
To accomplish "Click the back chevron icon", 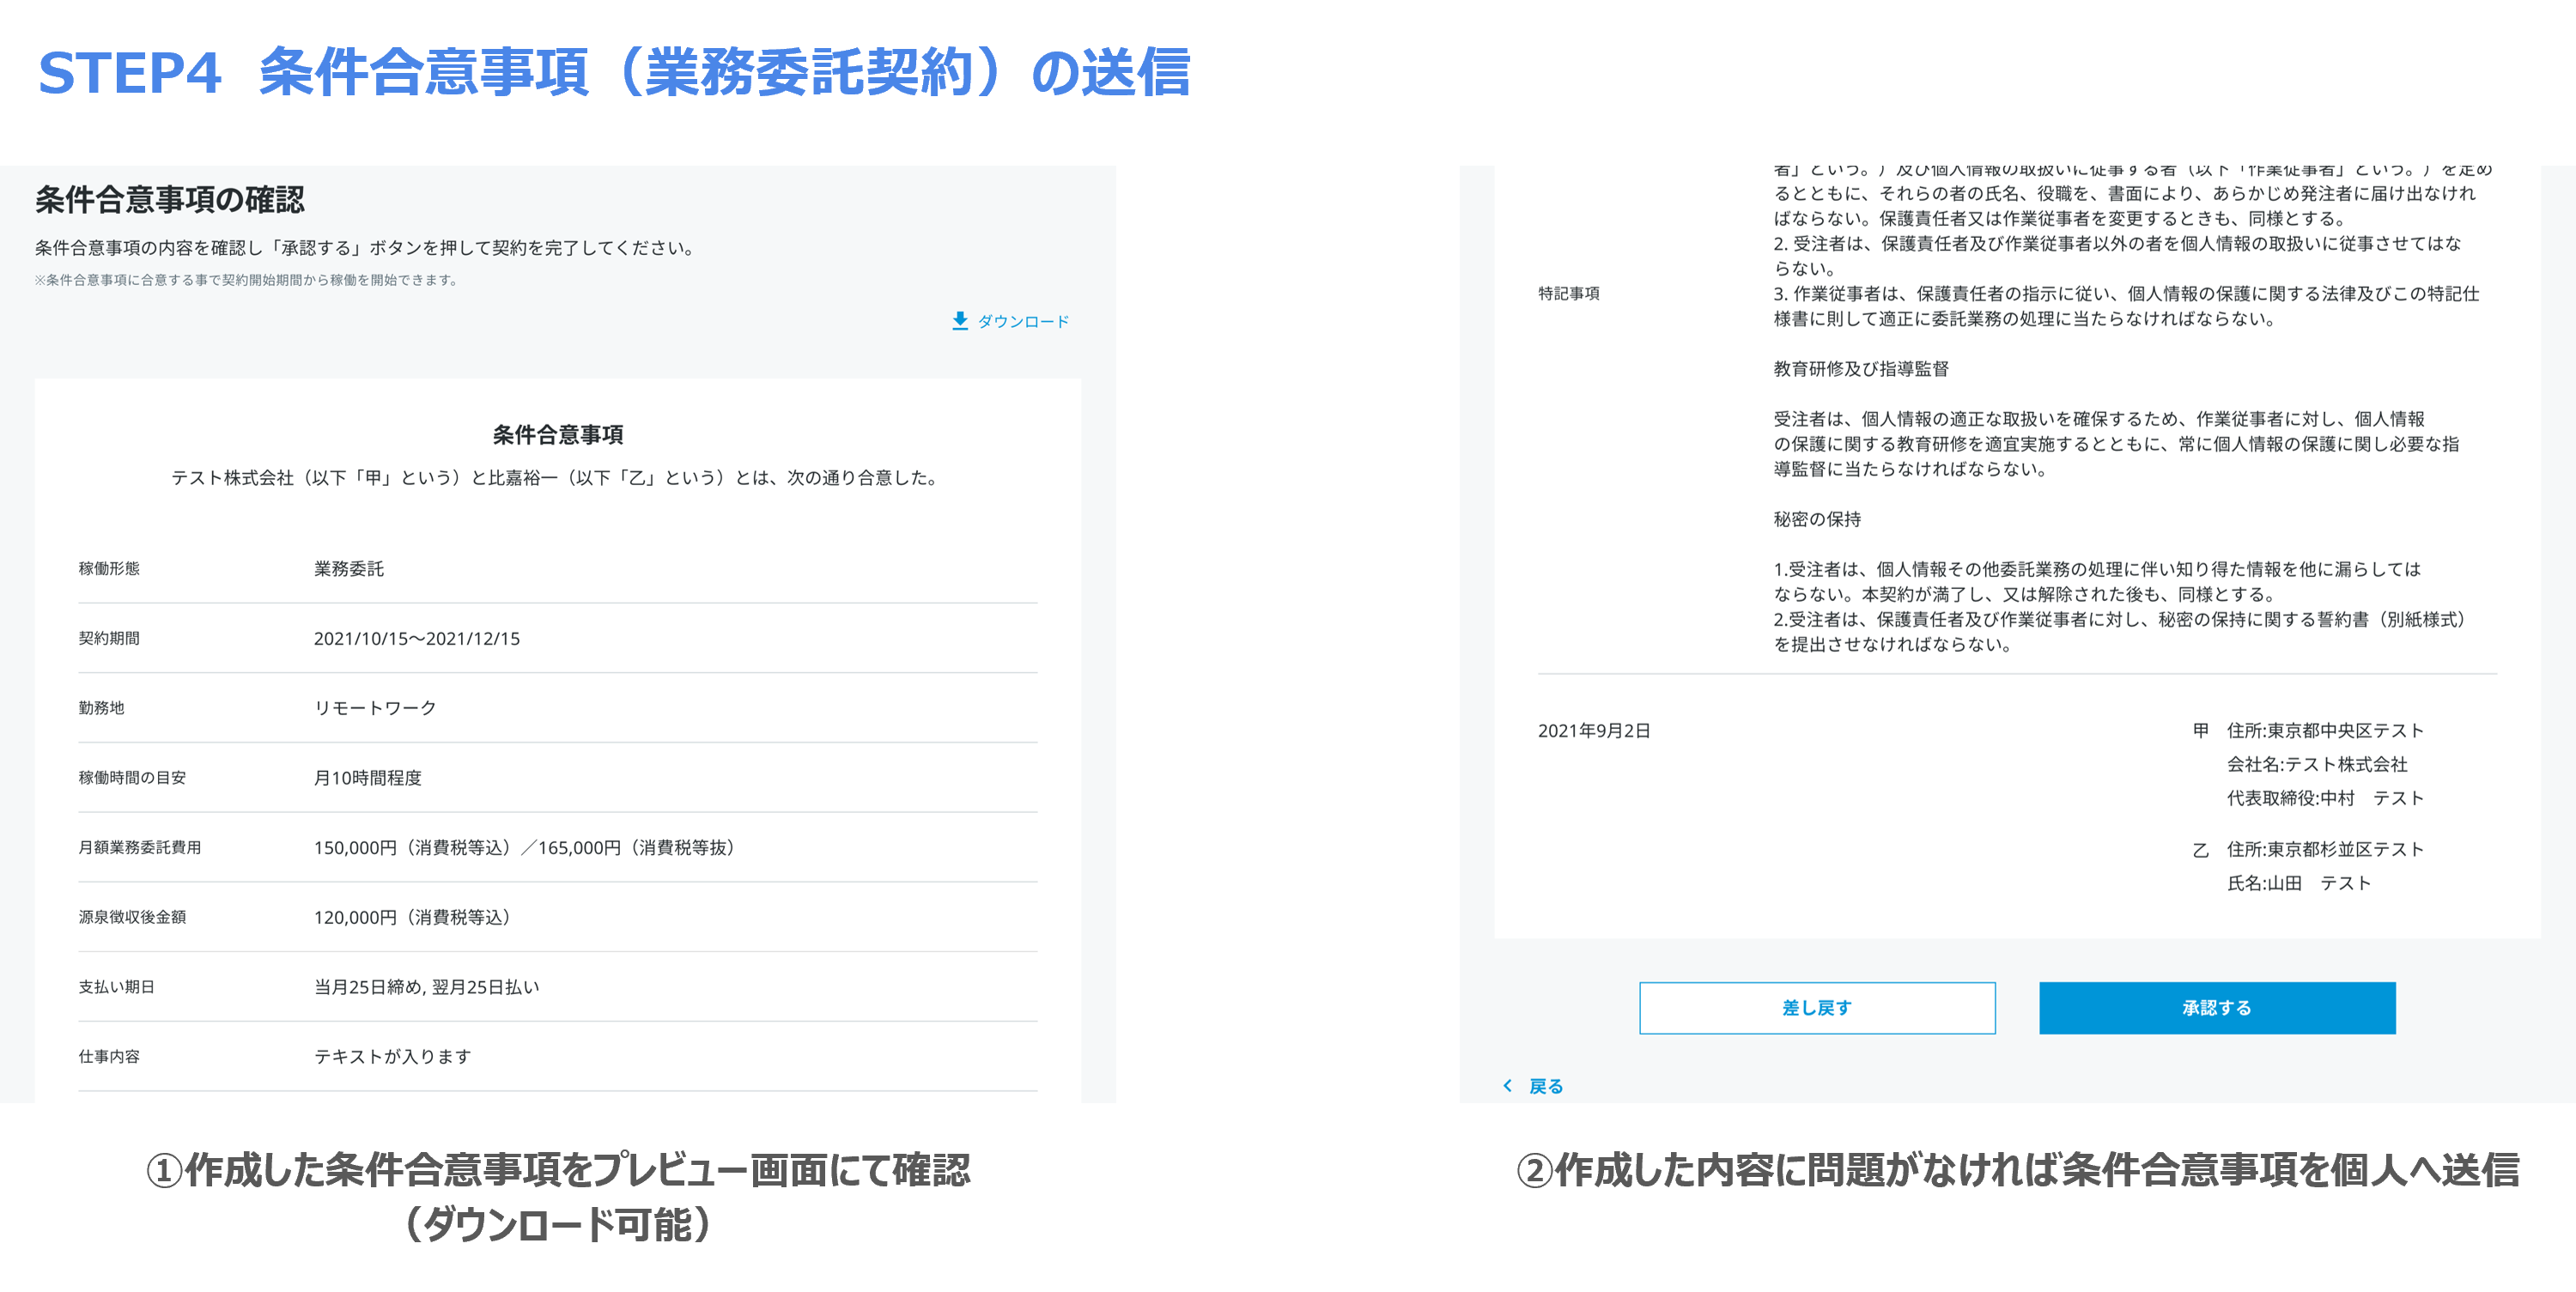I will pyautogui.click(x=1507, y=1086).
